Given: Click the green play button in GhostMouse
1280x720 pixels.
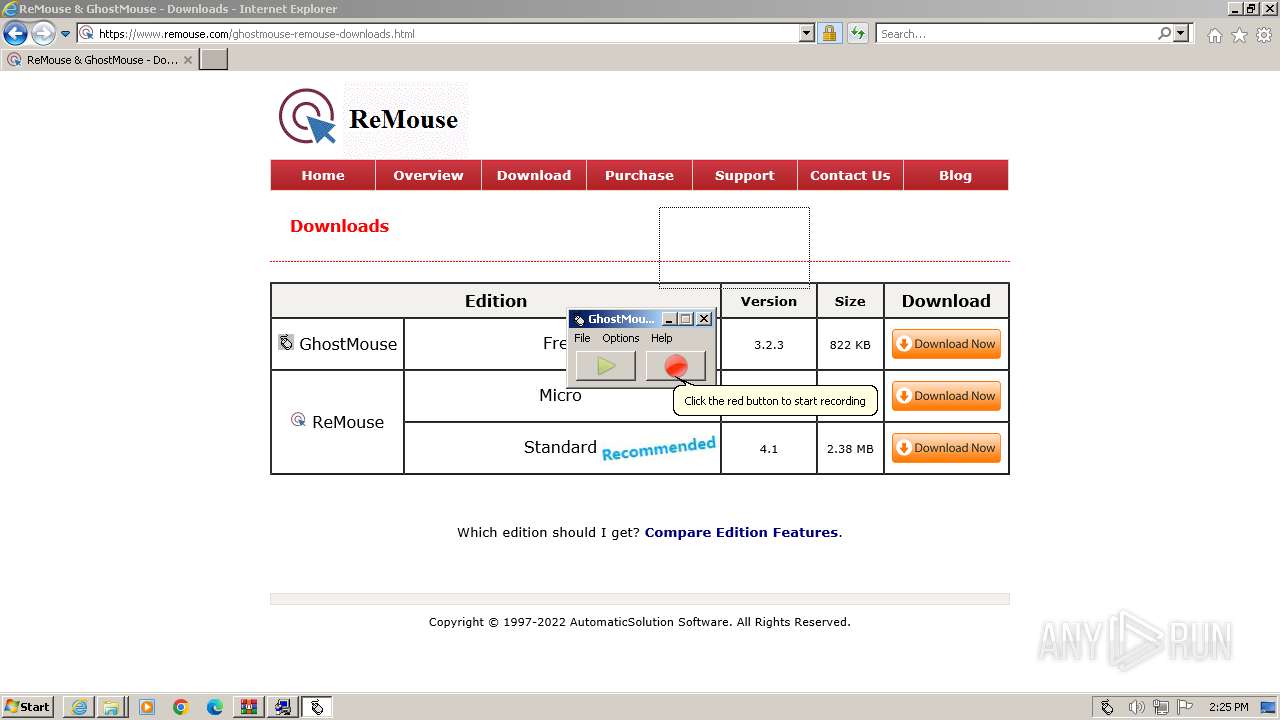Looking at the screenshot, I should click(x=606, y=367).
